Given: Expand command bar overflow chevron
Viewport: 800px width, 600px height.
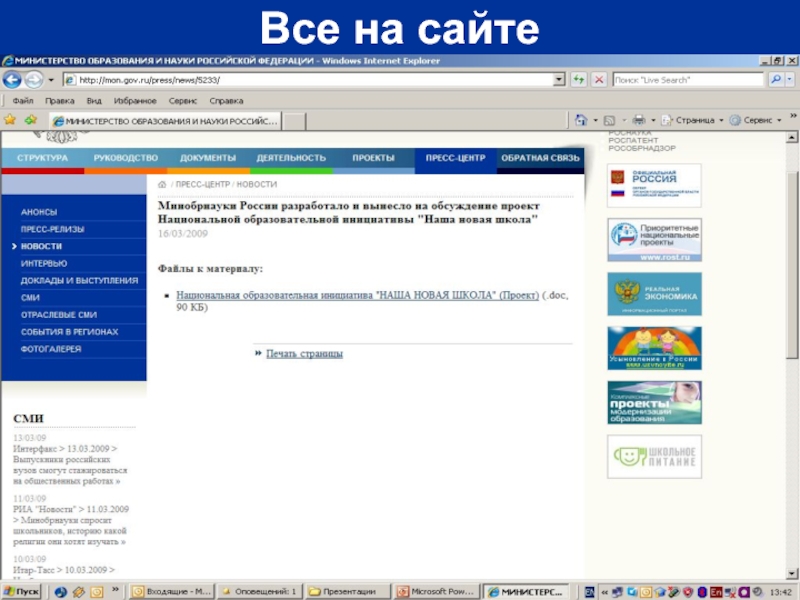Looking at the screenshot, I should [x=793, y=116].
